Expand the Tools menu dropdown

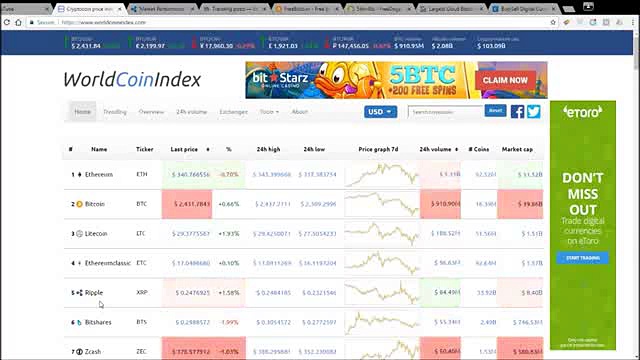click(x=269, y=111)
